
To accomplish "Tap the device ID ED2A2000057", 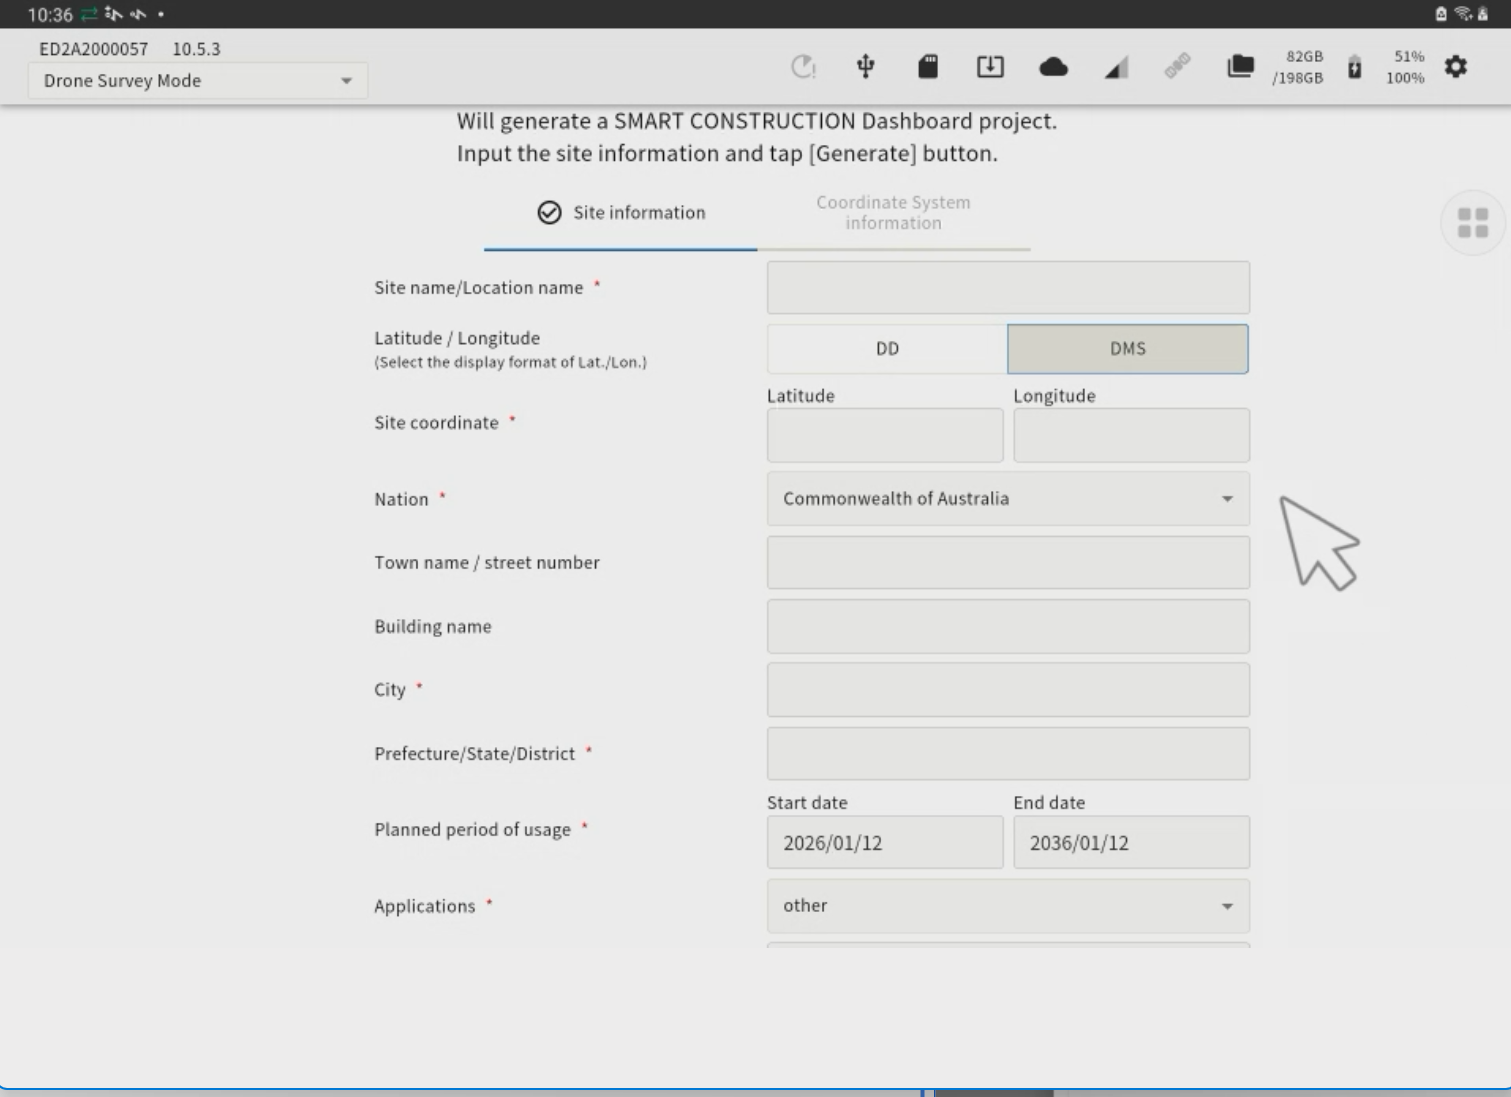I will [94, 49].
